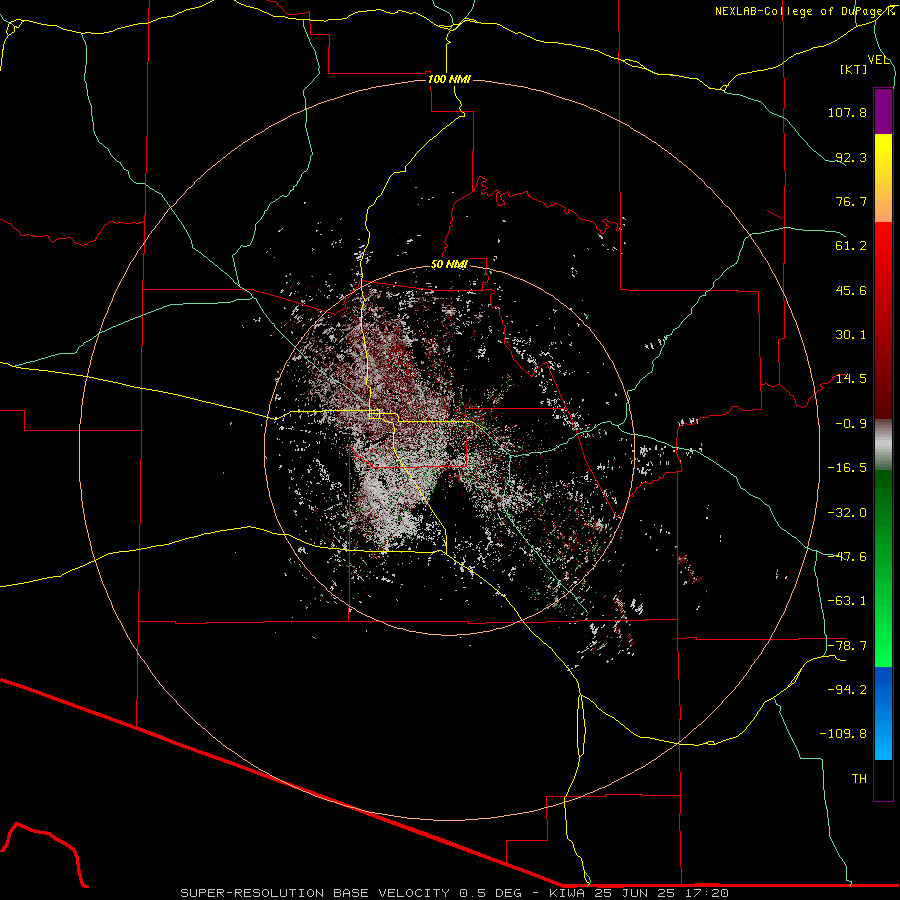Click the -78.7 legend value

[x=847, y=646]
